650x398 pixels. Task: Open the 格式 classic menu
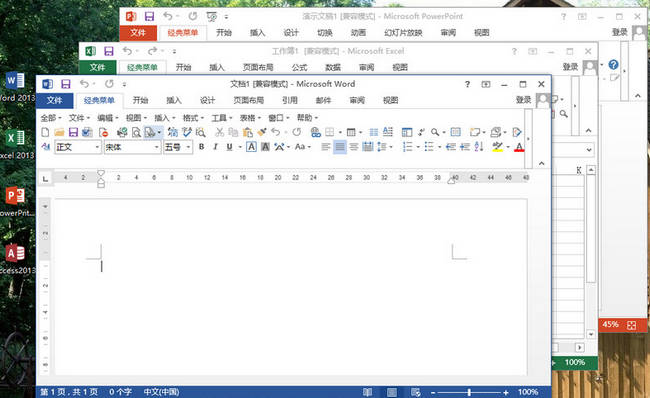tap(193, 118)
